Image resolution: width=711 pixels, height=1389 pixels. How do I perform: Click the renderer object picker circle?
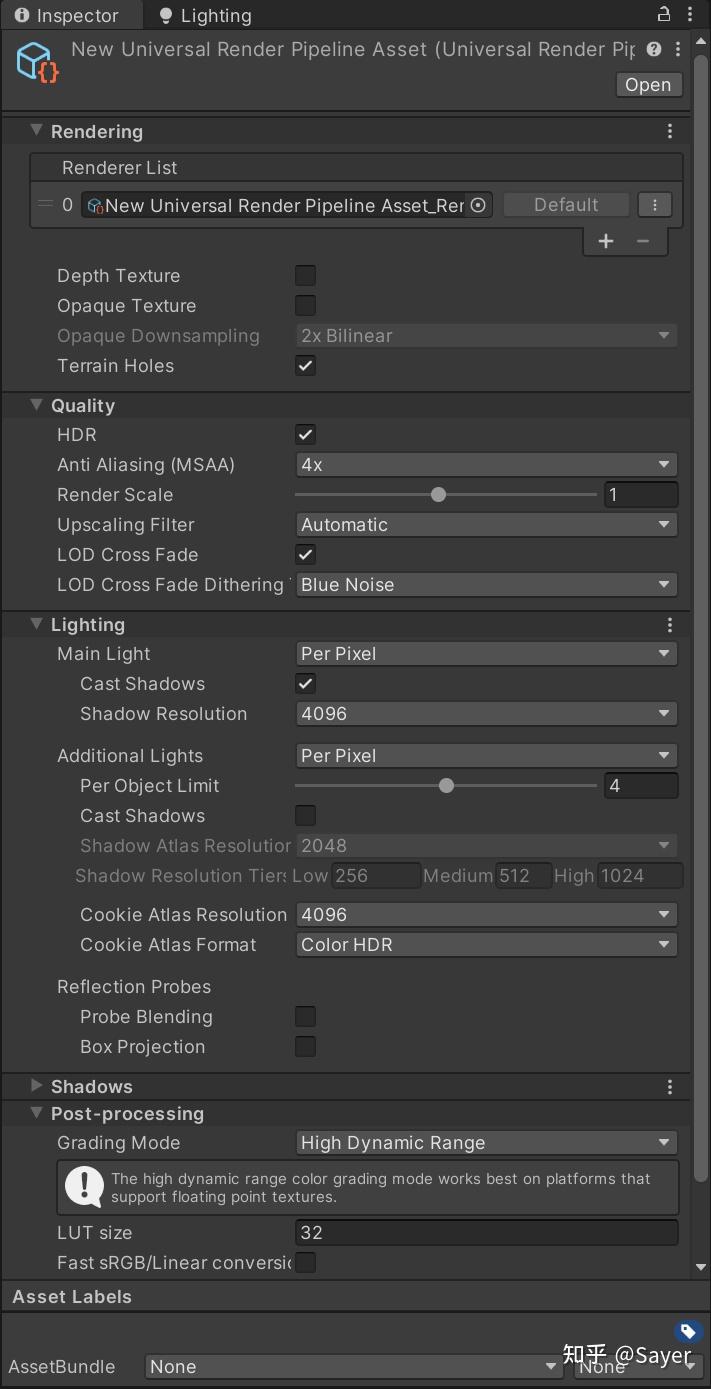(x=478, y=205)
